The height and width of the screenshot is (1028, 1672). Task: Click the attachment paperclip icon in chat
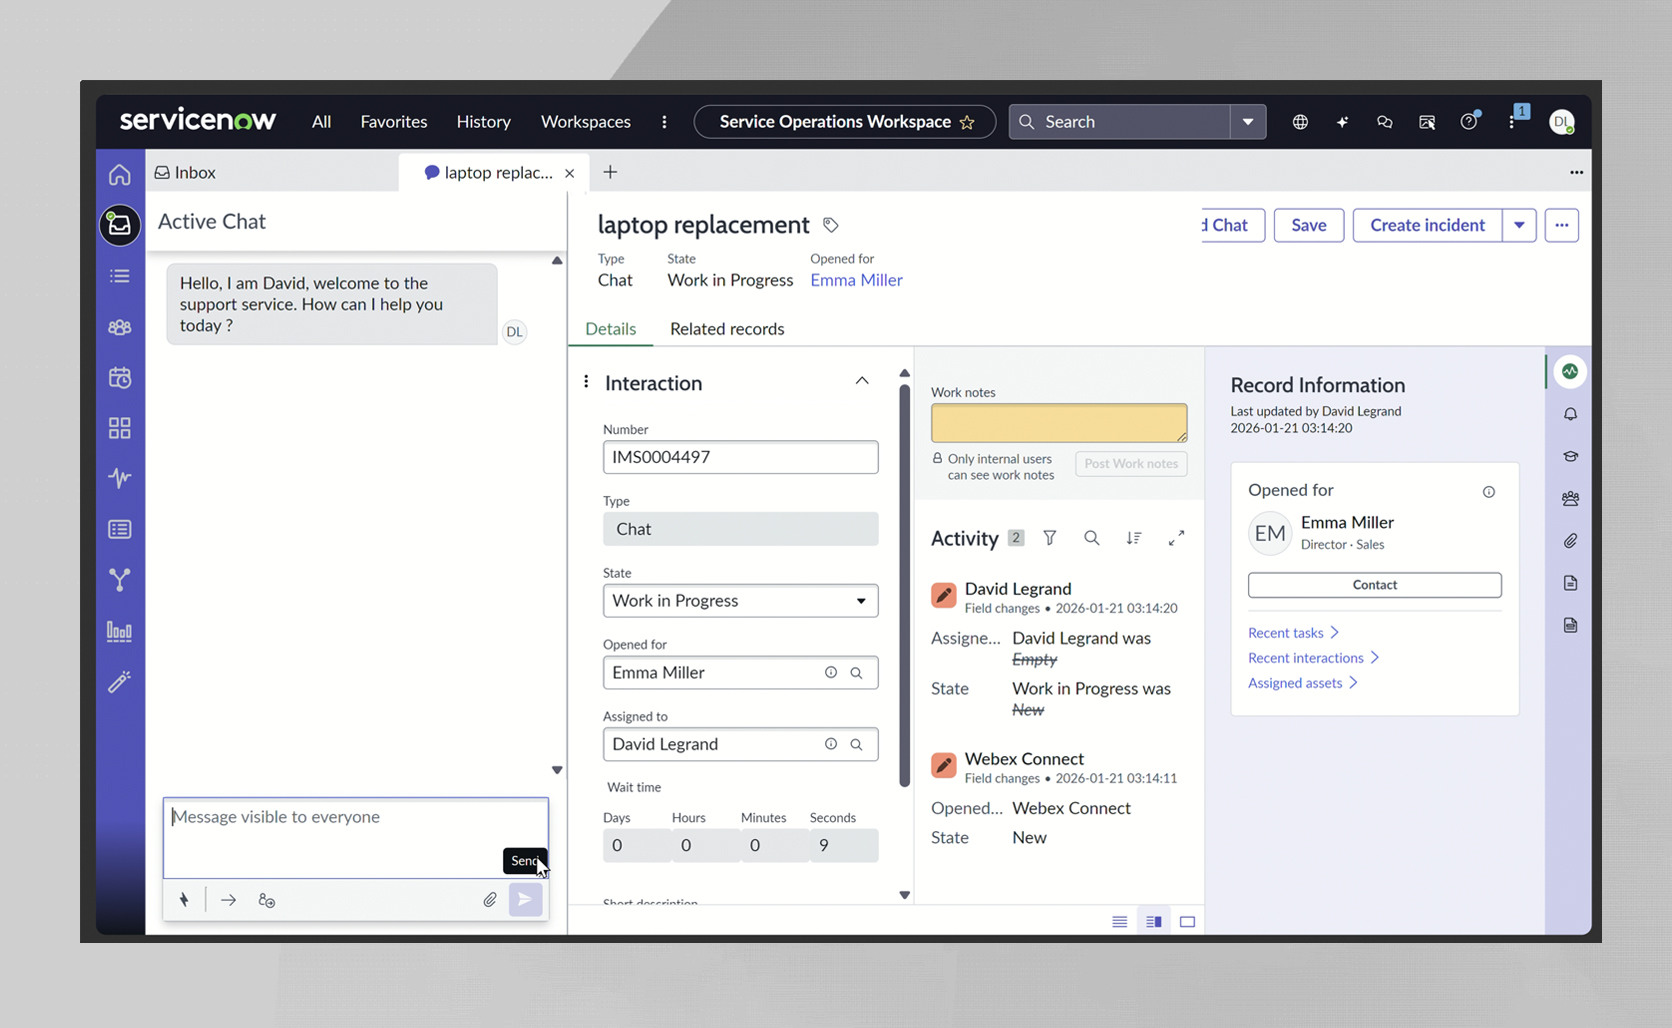(490, 900)
